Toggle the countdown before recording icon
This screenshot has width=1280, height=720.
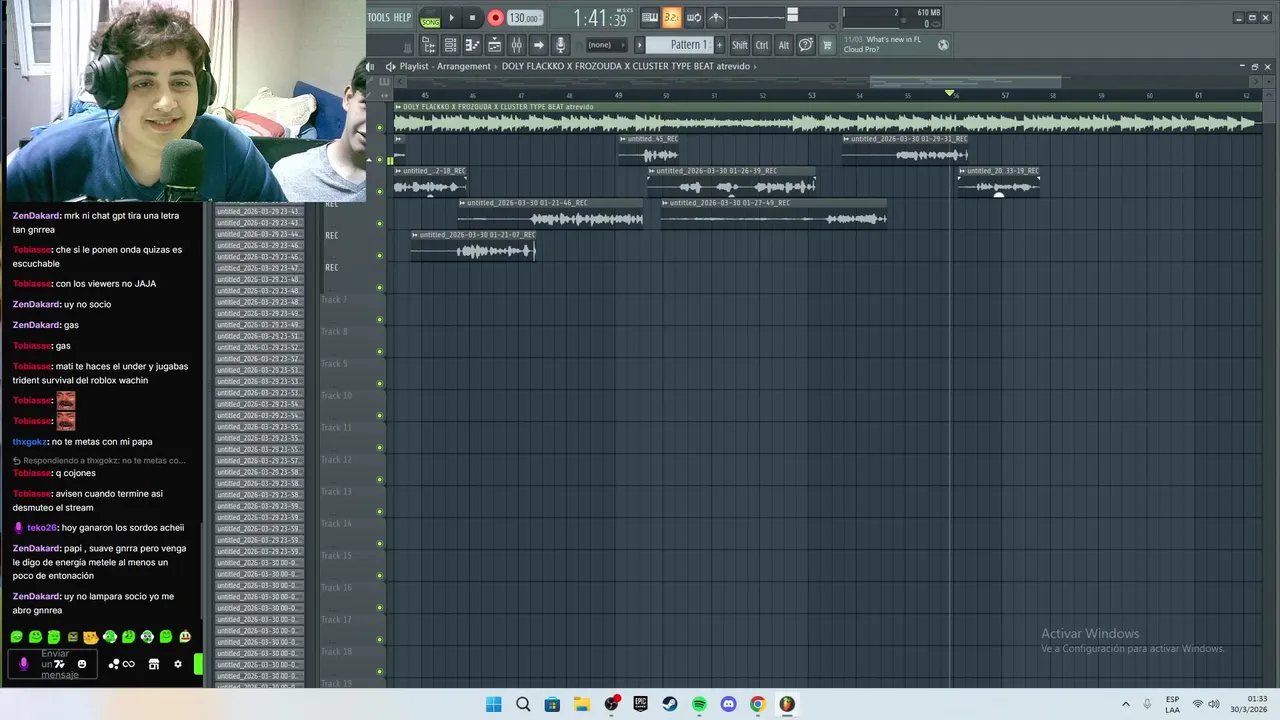tap(671, 17)
